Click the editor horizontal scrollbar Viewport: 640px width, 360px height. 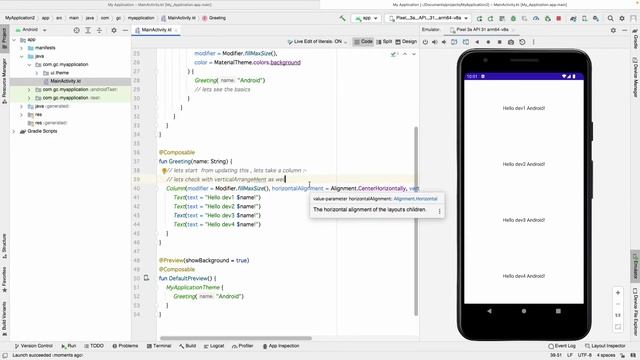[x=236, y=338]
